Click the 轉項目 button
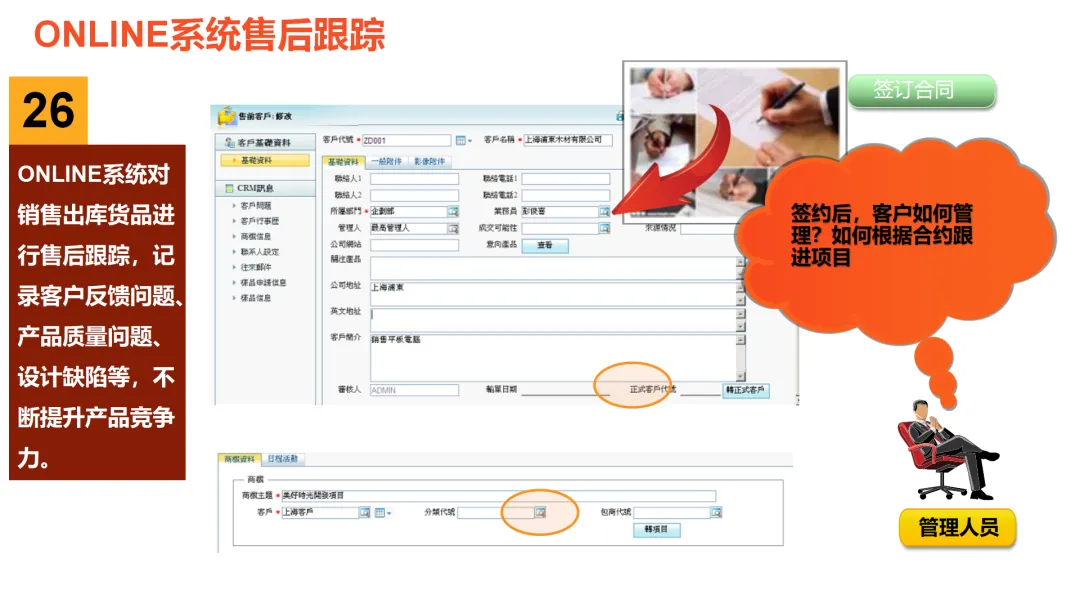This screenshot has height=608, width=1080. (656, 530)
